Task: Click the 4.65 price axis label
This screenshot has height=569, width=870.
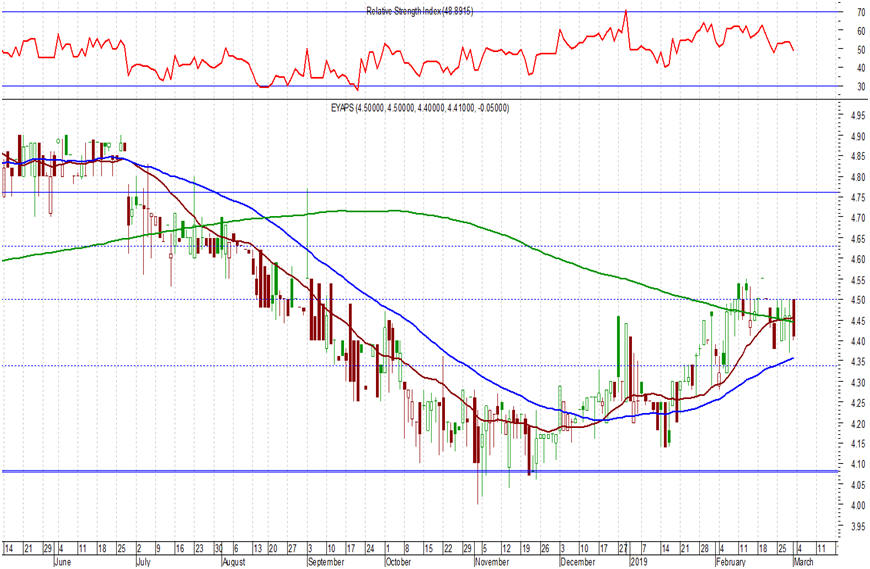Action: [x=858, y=239]
